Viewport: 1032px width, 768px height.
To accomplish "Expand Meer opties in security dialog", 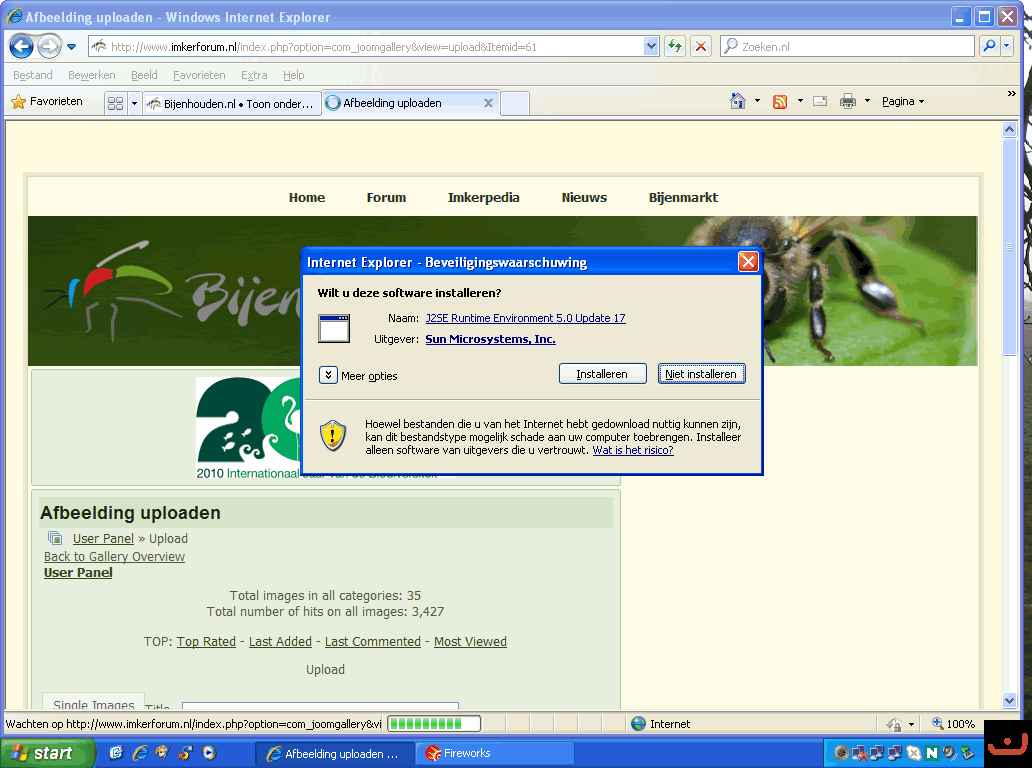I will [328, 375].
